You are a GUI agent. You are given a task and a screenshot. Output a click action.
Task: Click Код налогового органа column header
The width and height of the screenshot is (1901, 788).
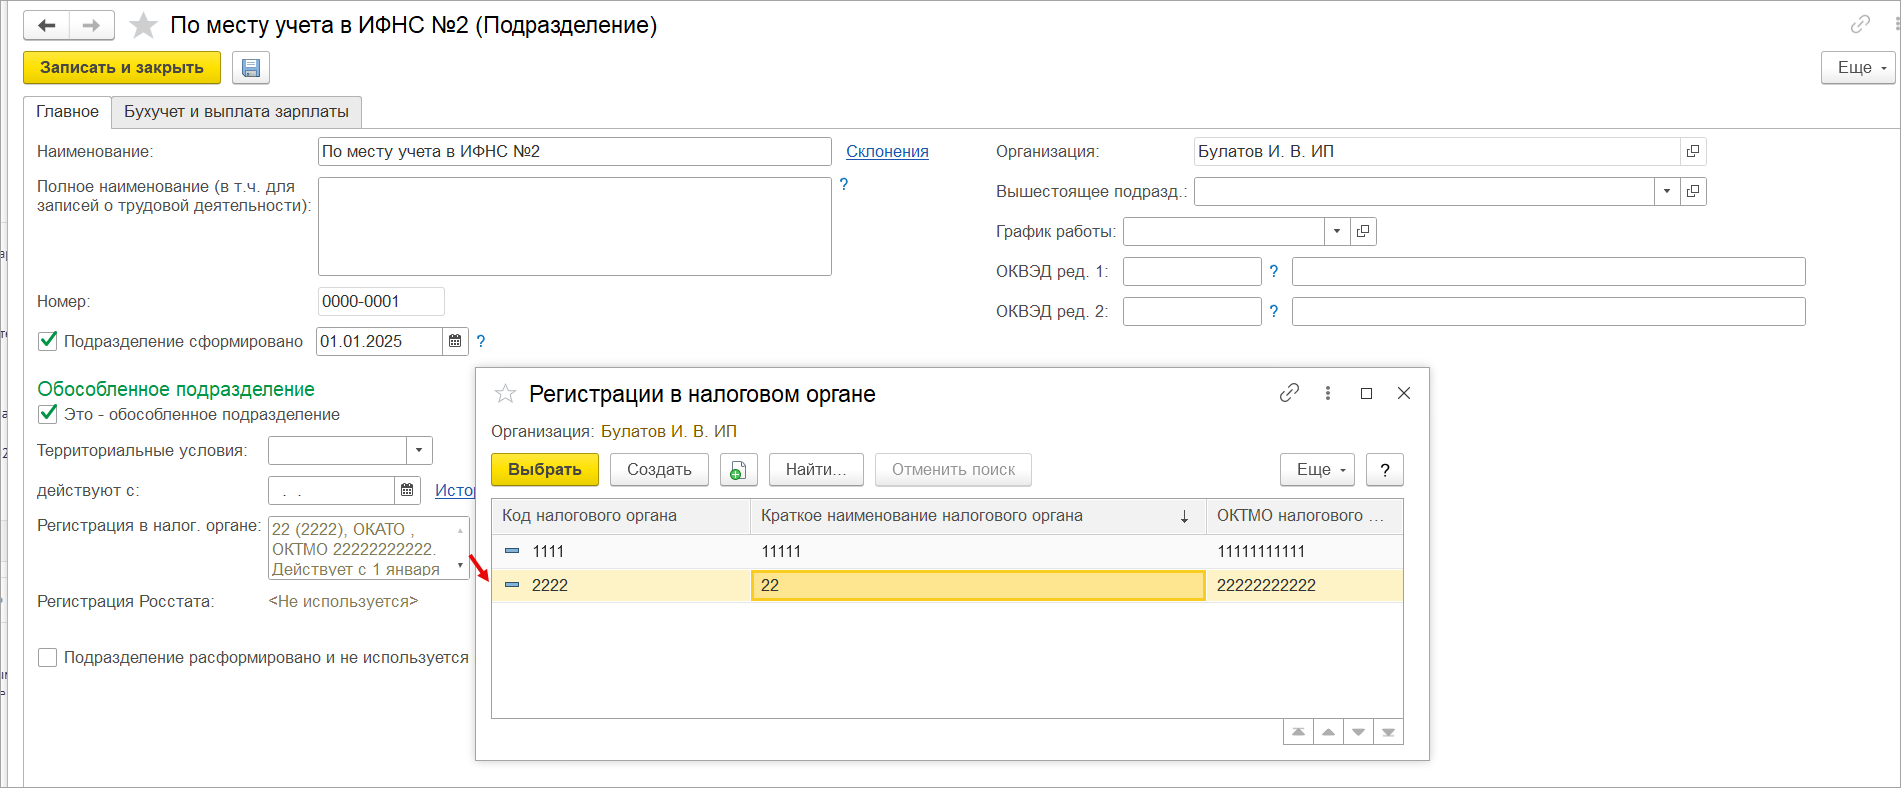coord(621,516)
